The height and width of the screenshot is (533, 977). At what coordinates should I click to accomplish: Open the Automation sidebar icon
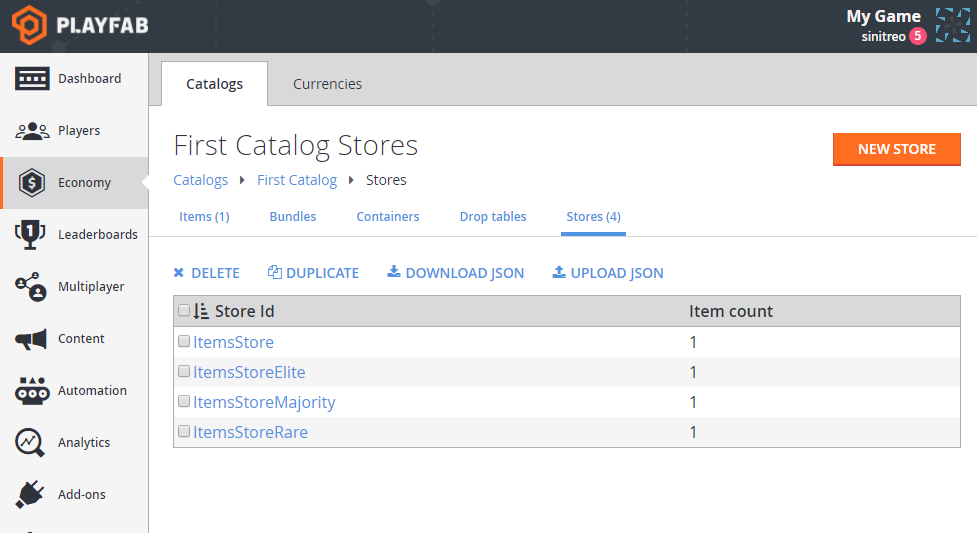tap(32, 391)
